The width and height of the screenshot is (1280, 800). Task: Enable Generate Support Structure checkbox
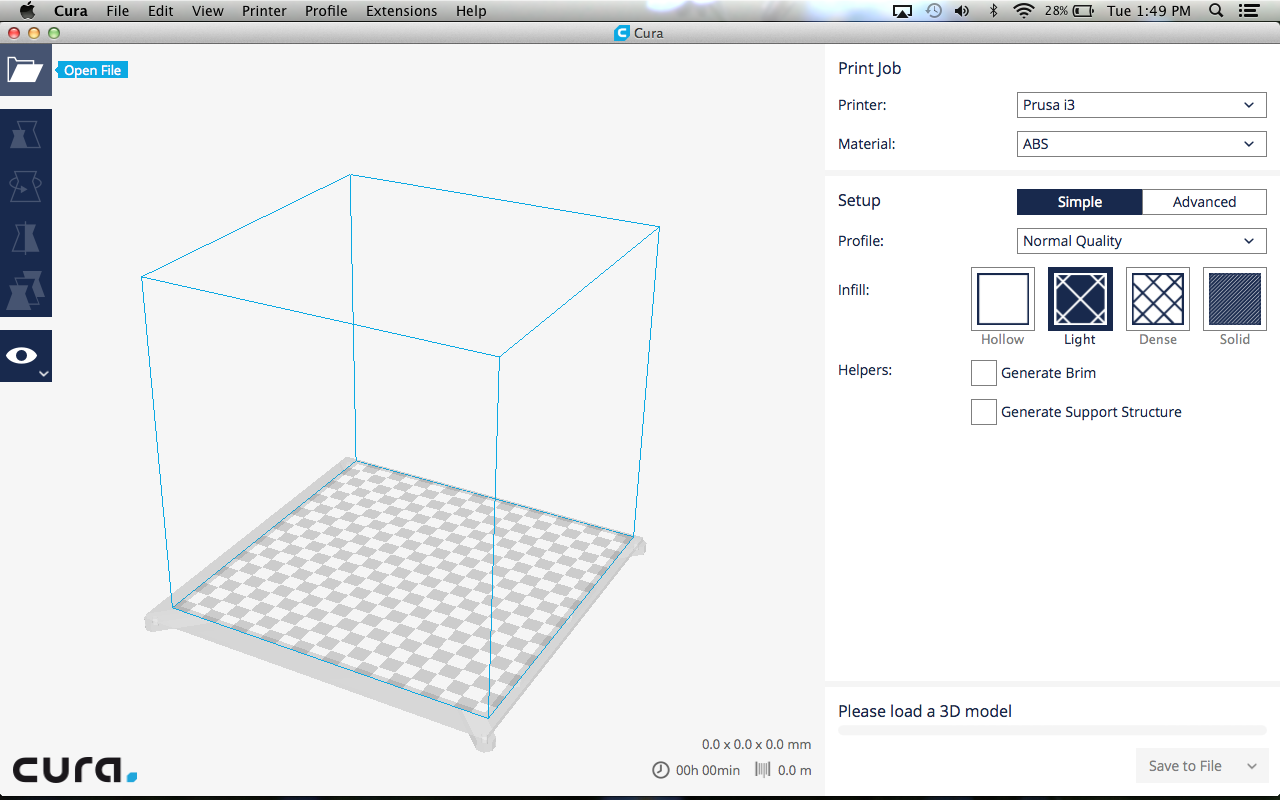tap(984, 412)
